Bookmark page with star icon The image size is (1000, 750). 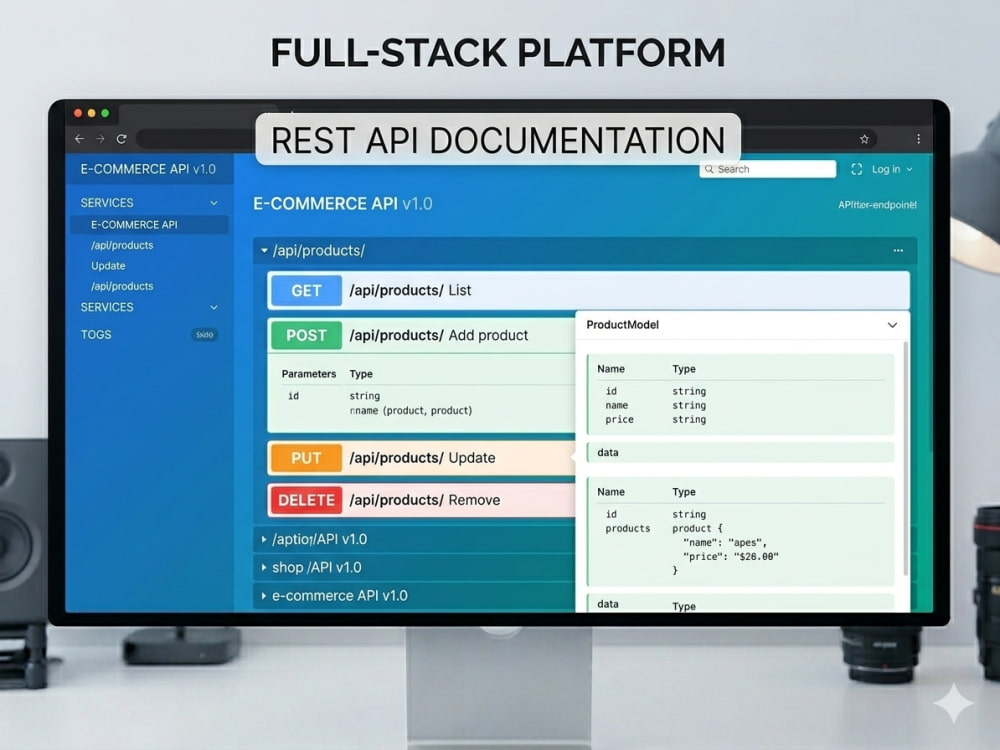[x=864, y=139]
